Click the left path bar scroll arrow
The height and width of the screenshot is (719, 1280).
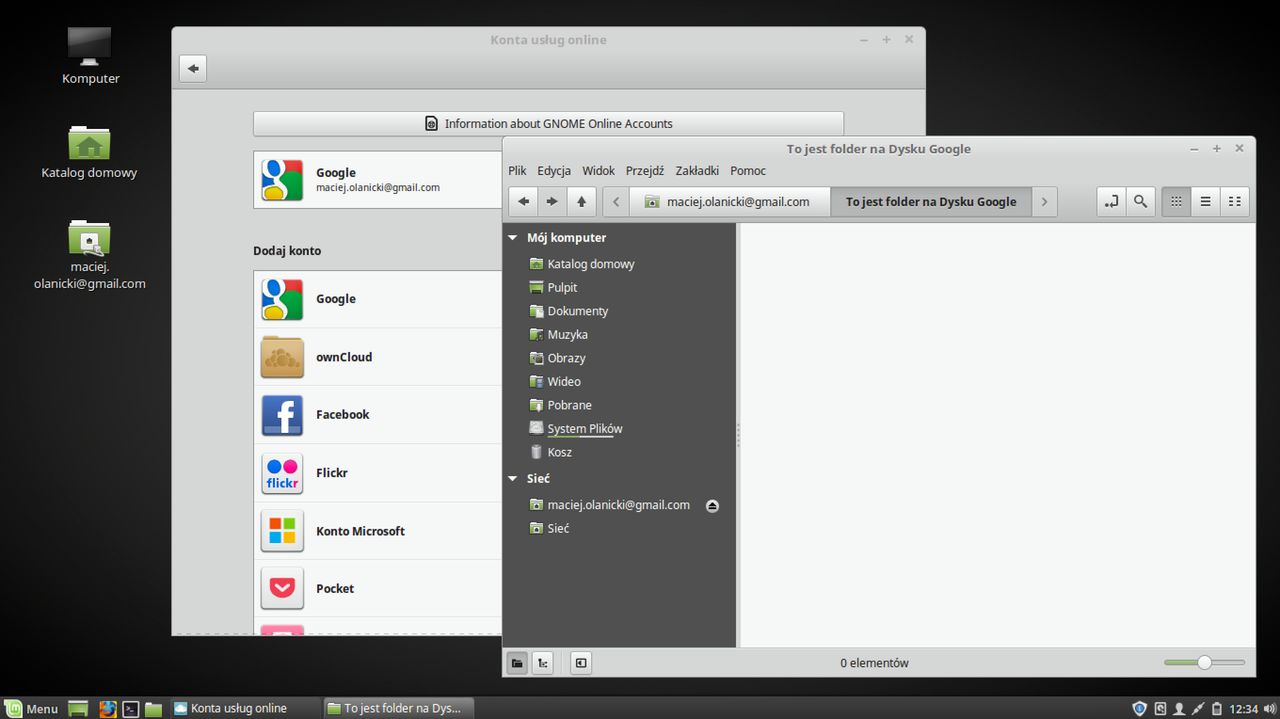point(616,201)
